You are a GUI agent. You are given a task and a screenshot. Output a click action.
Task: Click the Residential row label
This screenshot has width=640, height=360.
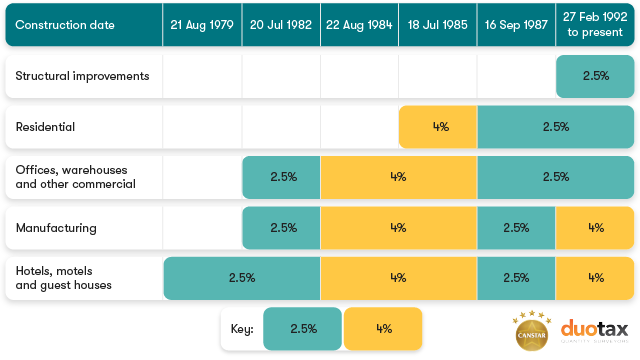pos(45,127)
